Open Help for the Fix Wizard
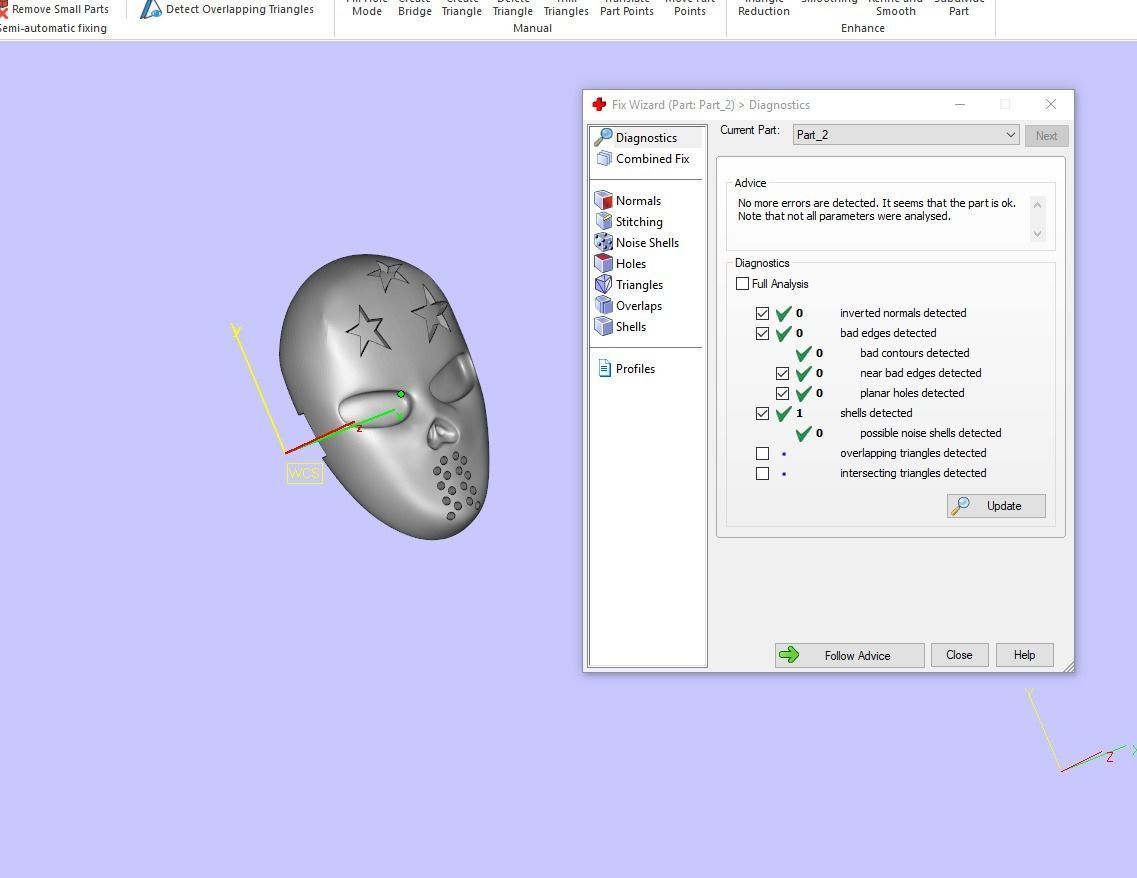The image size is (1137, 878). coord(1024,655)
